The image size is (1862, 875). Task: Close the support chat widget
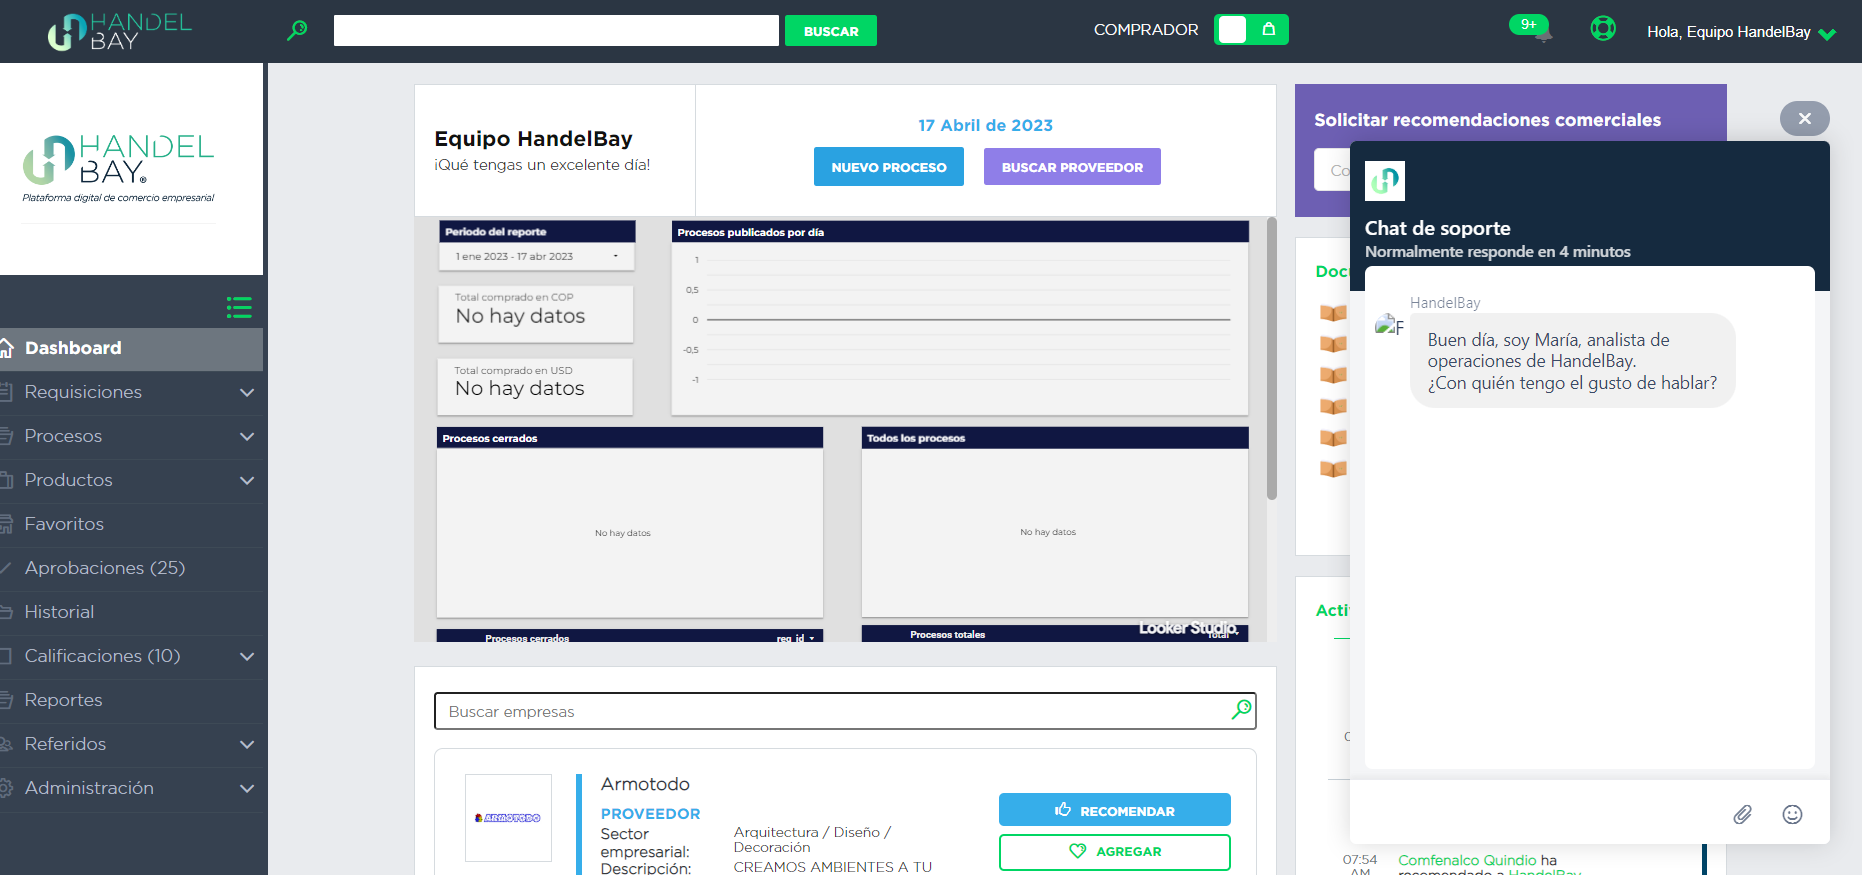(1804, 118)
